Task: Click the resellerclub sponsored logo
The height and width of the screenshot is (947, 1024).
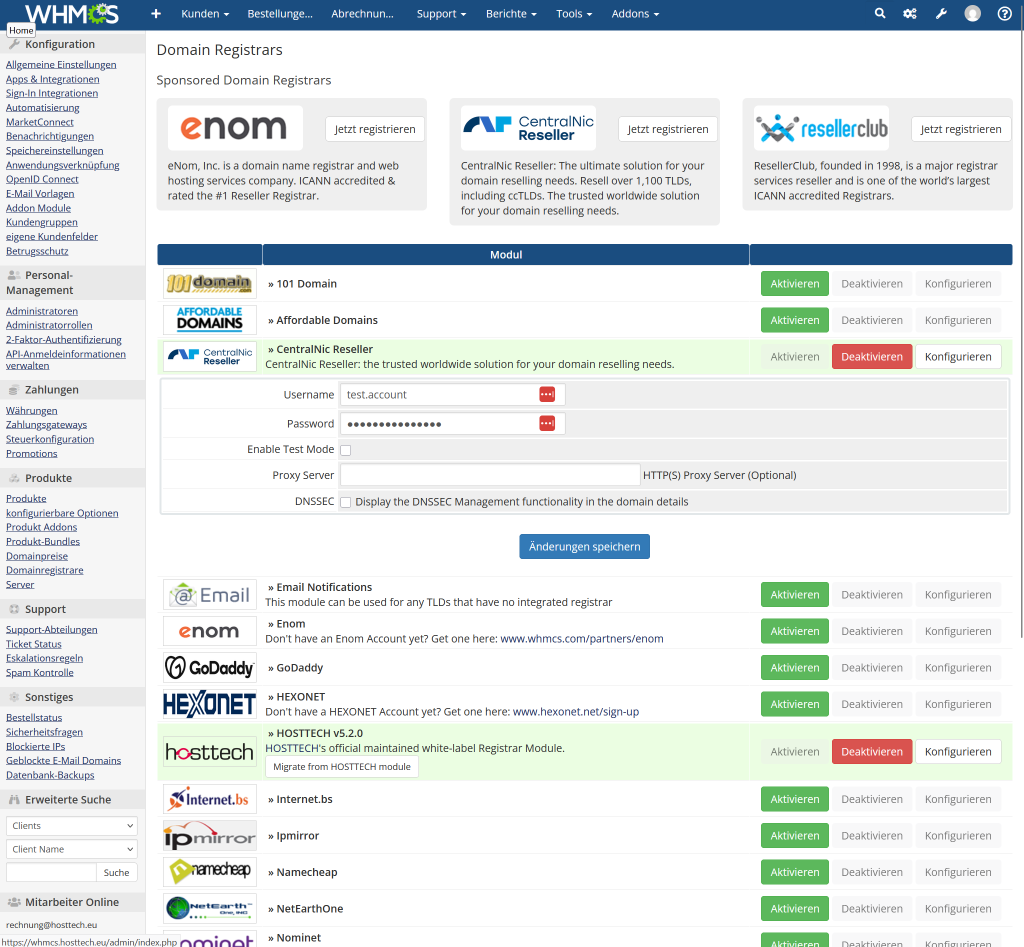Action: coord(821,128)
